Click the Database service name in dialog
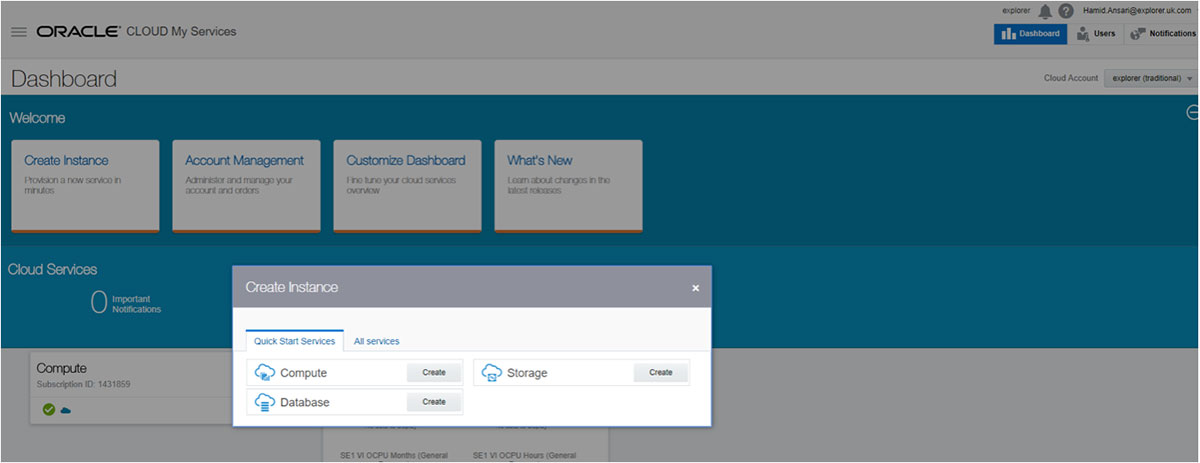This screenshot has width=1200, height=463. [x=304, y=402]
